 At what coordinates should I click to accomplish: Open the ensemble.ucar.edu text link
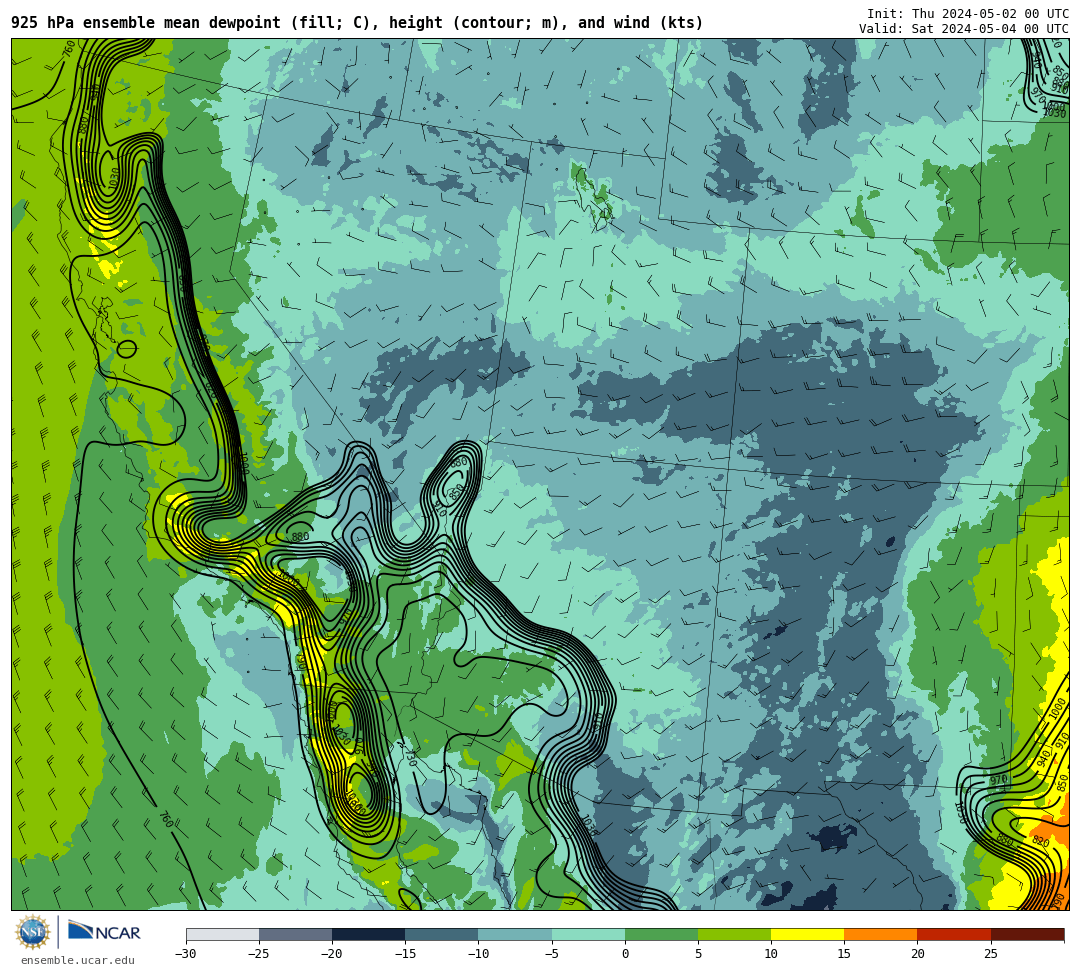pyautogui.click(x=78, y=961)
